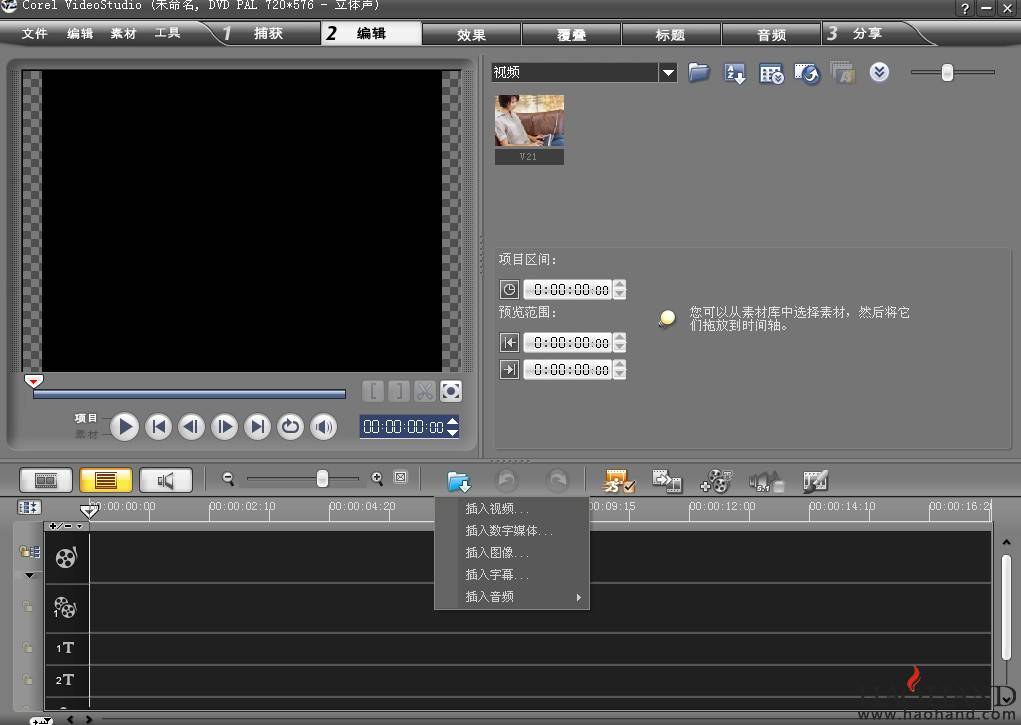Viewport: 1021px width, 725px height.
Task: Adjust the timeline zoom slider
Action: click(x=322, y=479)
